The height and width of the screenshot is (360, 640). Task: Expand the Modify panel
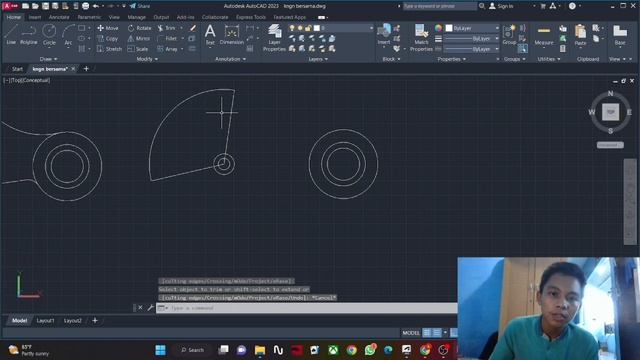[x=147, y=59]
